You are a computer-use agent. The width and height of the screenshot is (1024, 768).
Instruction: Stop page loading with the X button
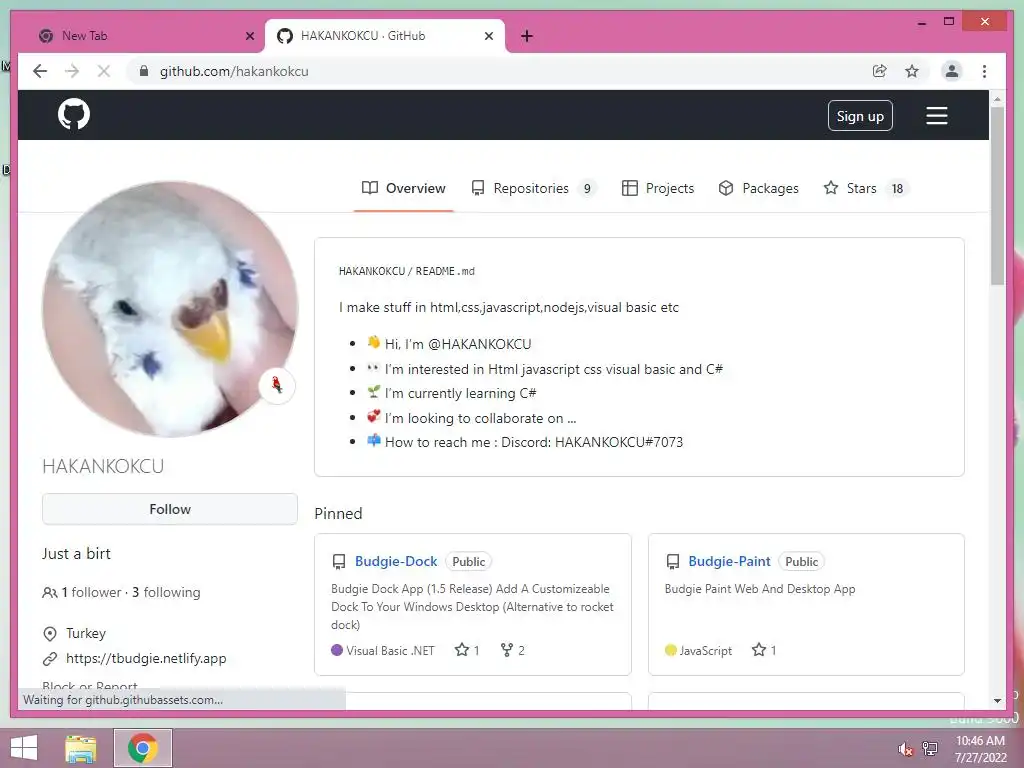[104, 71]
